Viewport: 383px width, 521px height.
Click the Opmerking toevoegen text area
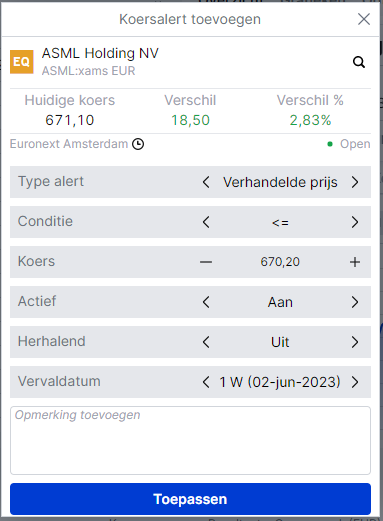(x=190, y=440)
